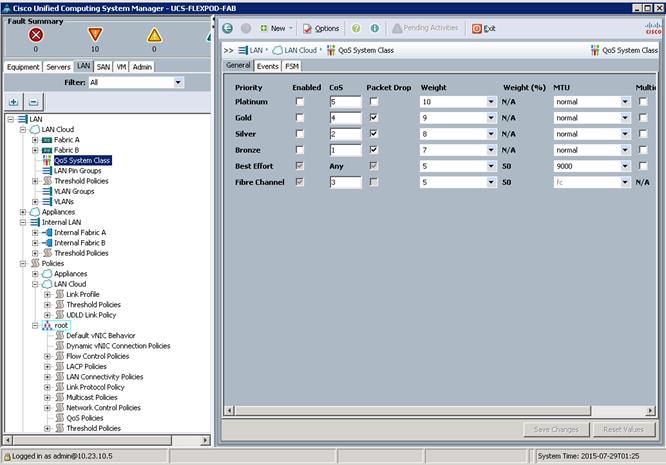Click the Platinum CoS input field
666x465 pixels.
pos(345,102)
